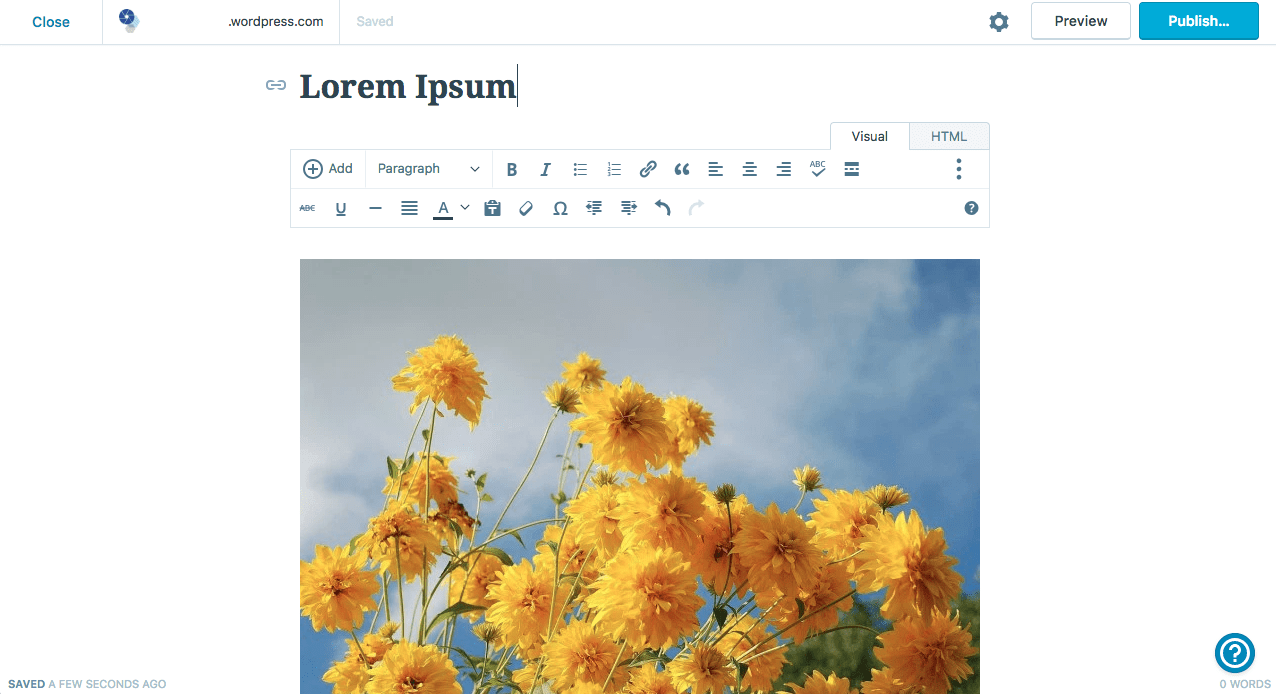Open post settings gear
Screen dimensions: 1276x694
point(999,22)
